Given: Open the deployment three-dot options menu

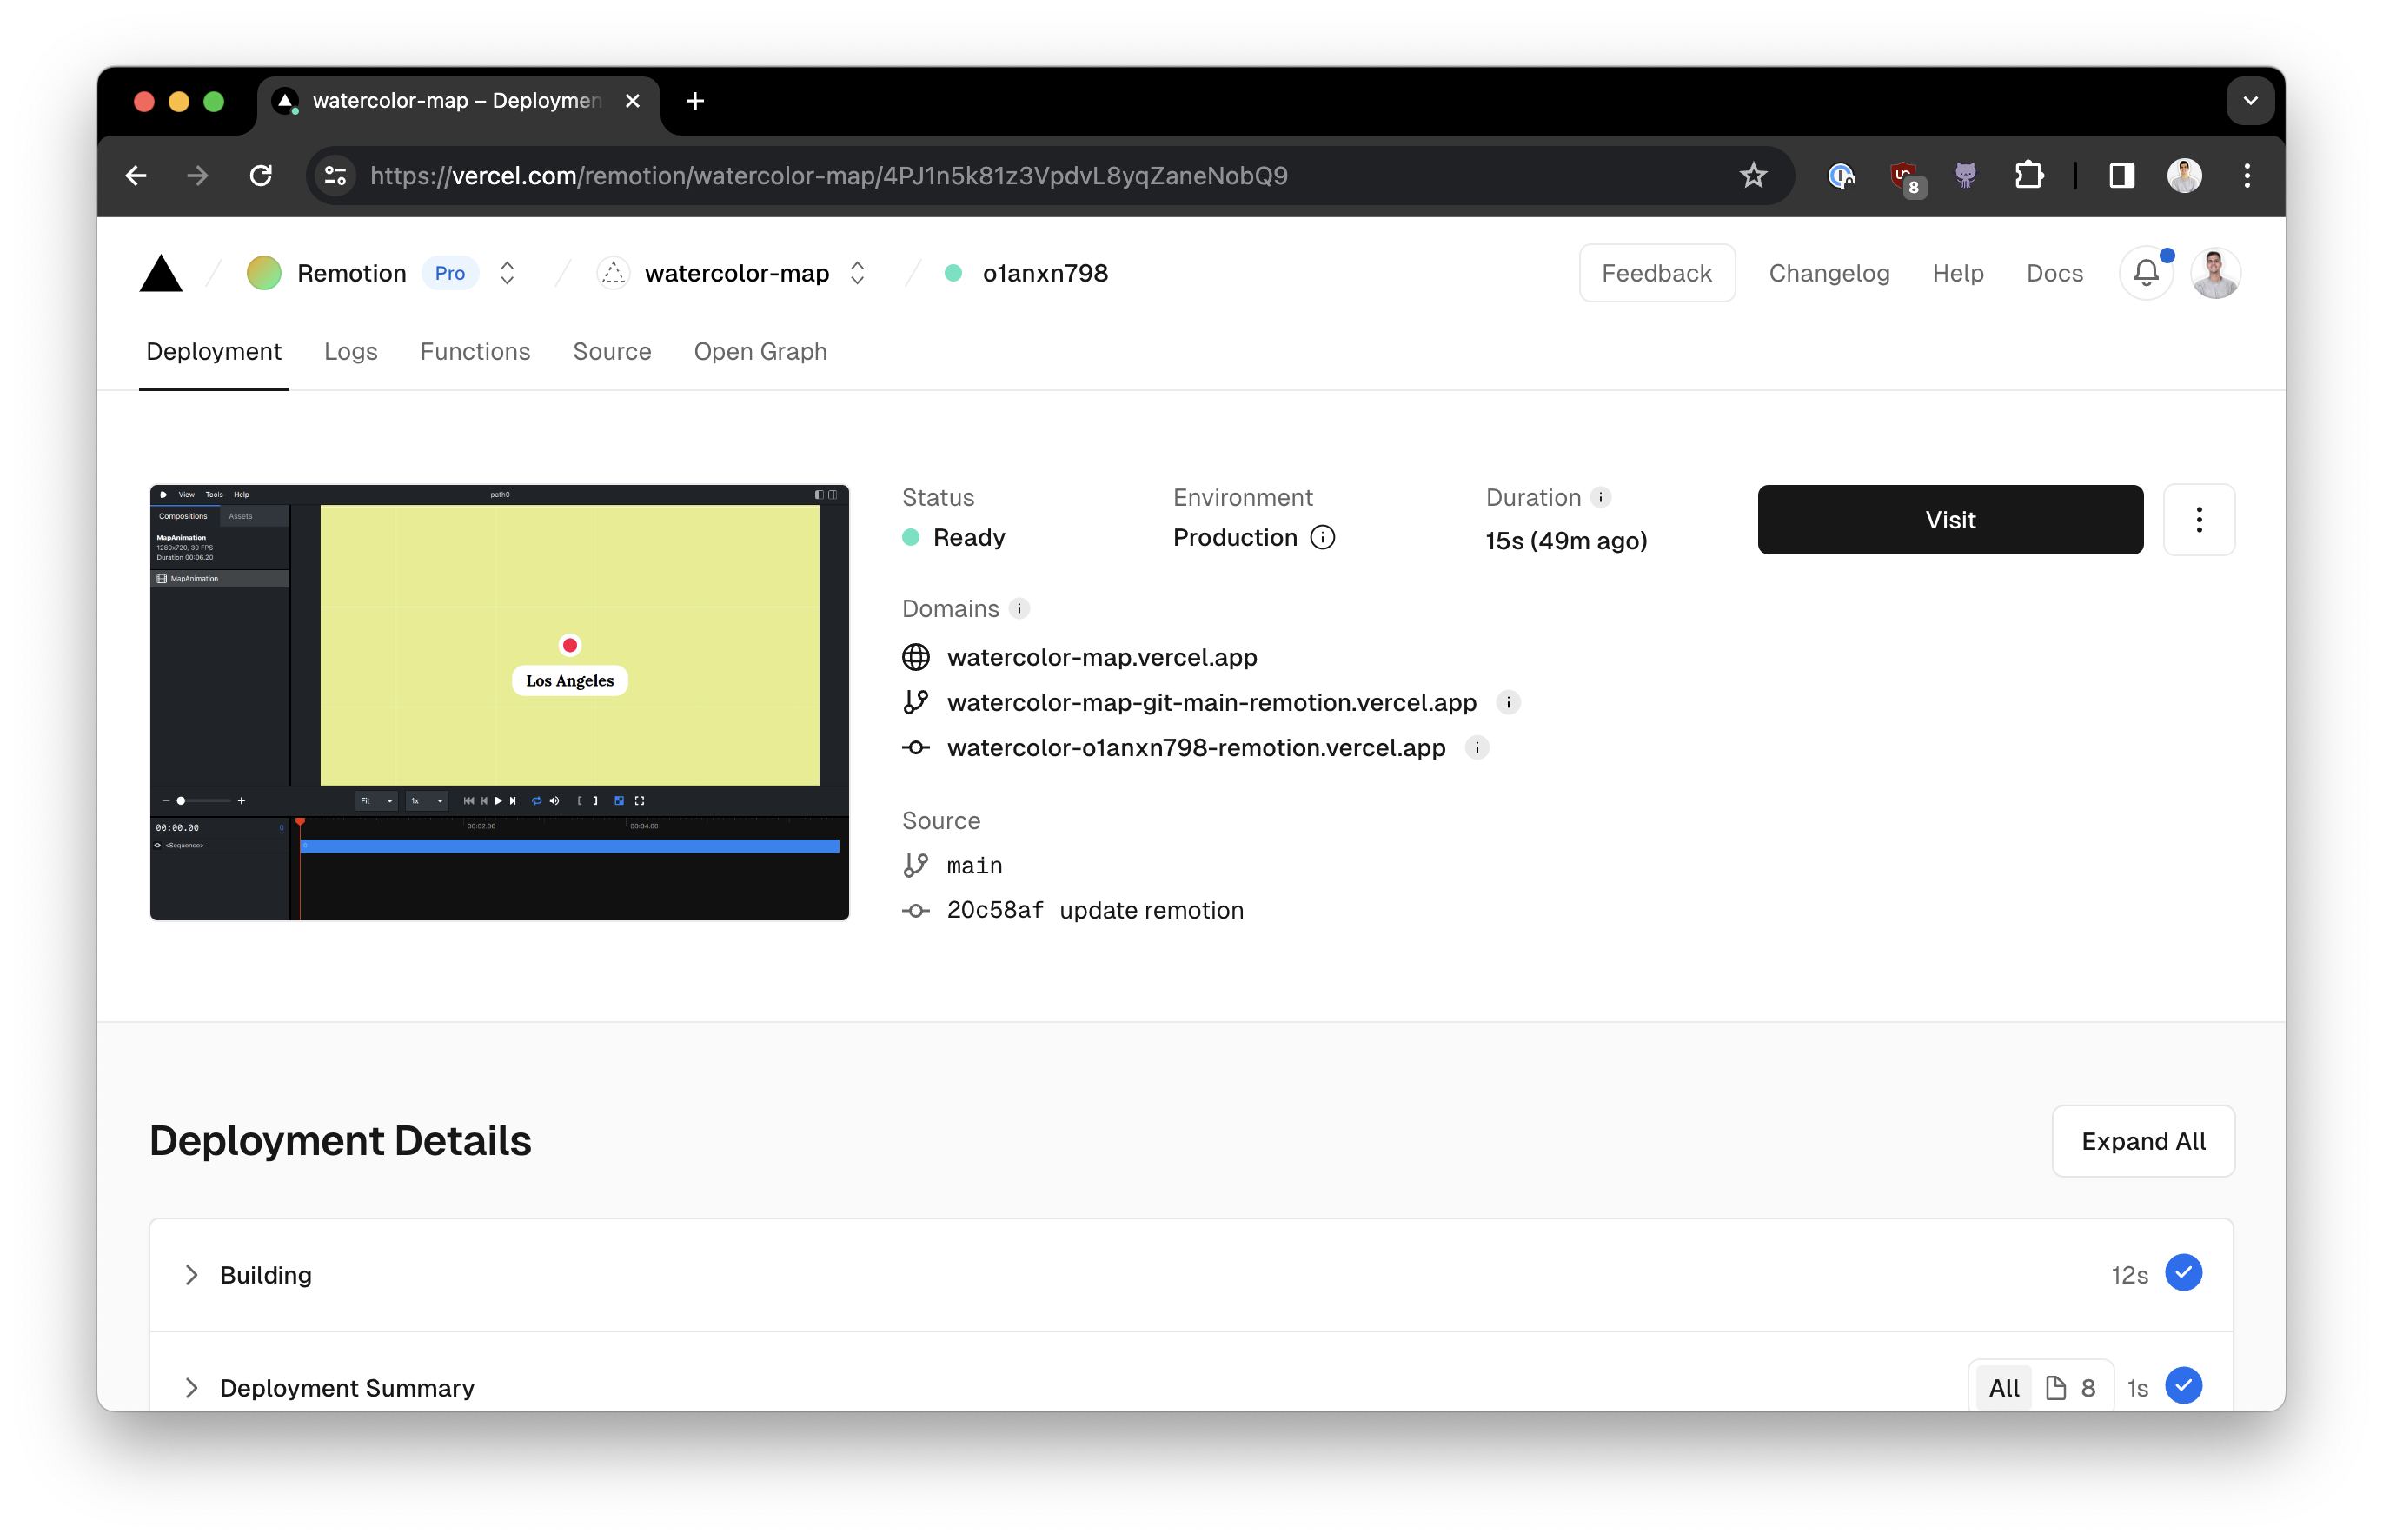Looking at the screenshot, I should pos(2198,520).
